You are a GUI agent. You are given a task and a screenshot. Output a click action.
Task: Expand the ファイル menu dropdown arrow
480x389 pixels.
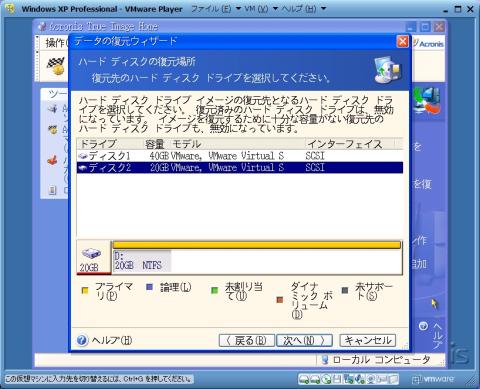238,9
